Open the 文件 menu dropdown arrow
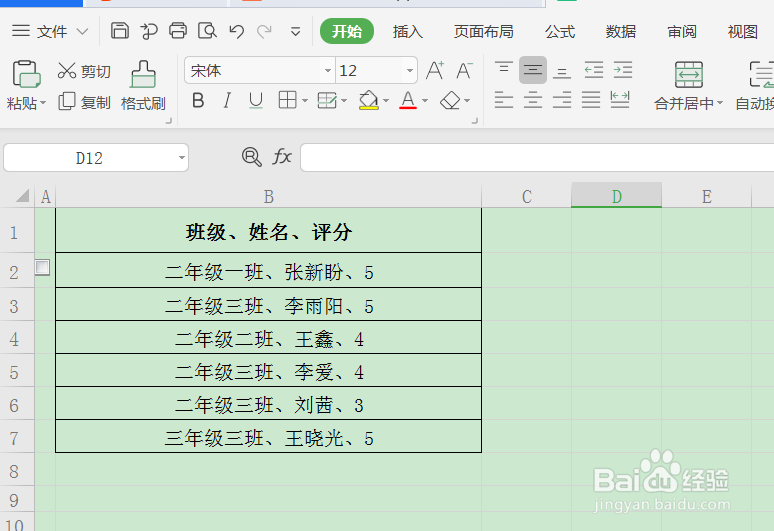Viewport: 774px width, 531px height. [x=82, y=32]
